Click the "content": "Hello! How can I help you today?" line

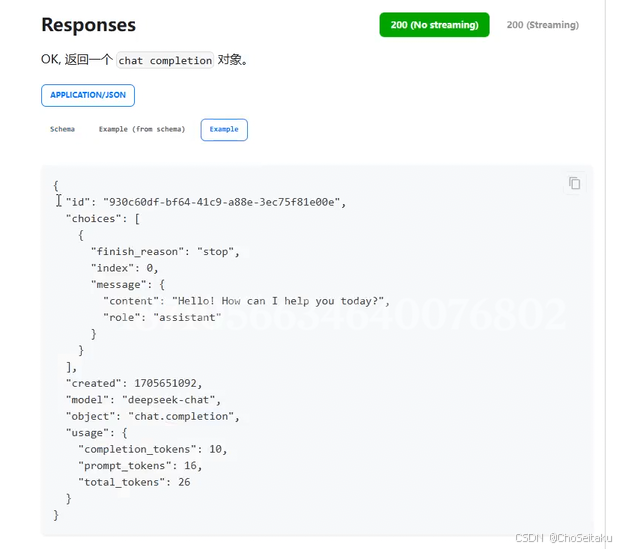tap(246, 301)
